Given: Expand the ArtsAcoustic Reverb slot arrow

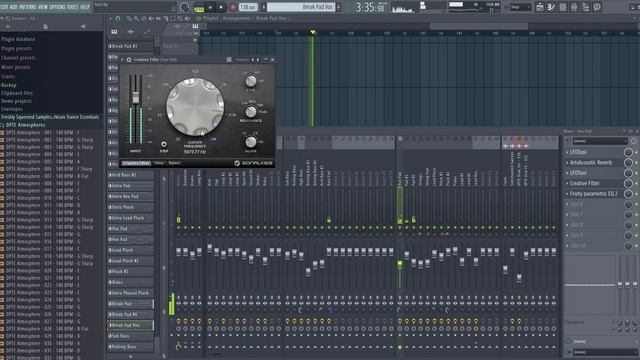Looking at the screenshot, I should (x=567, y=162).
